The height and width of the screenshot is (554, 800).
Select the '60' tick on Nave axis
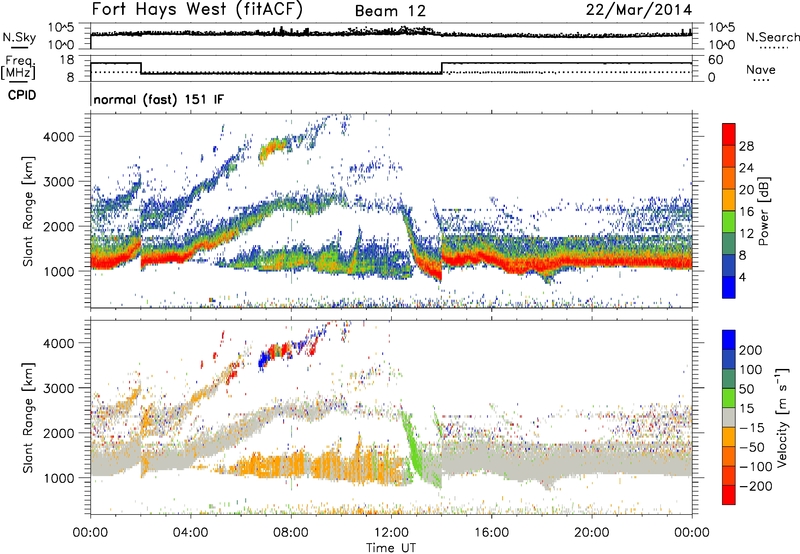pos(716,60)
